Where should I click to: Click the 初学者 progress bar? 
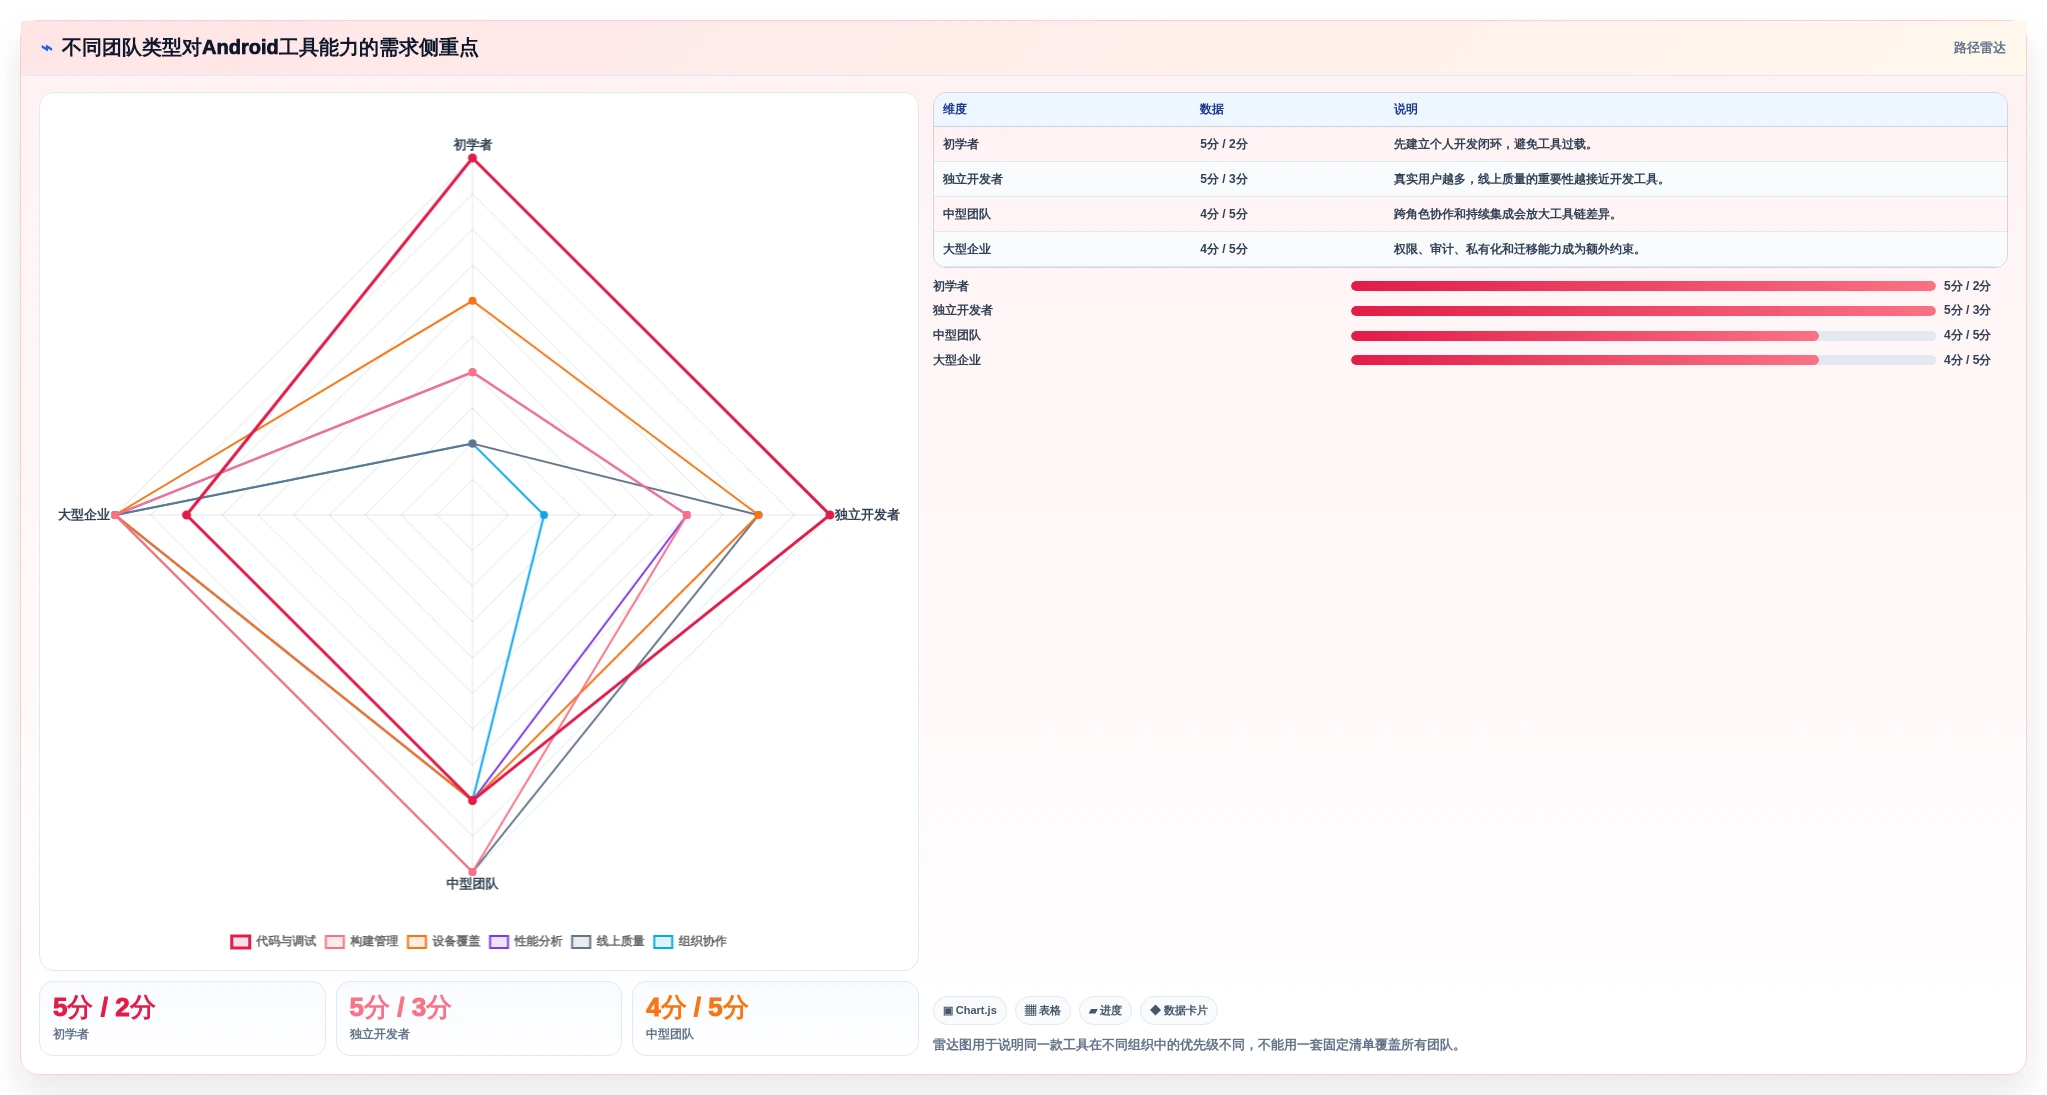click(1643, 286)
